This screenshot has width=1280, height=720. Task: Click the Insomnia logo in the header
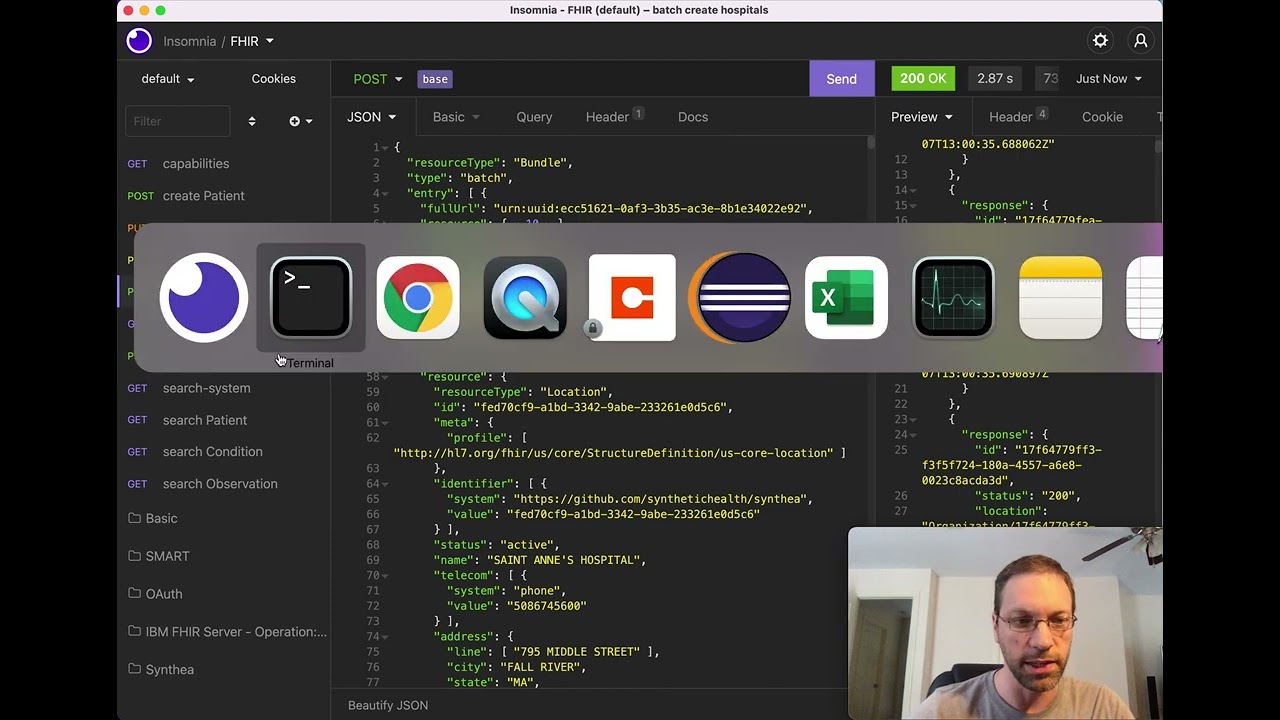[139, 41]
